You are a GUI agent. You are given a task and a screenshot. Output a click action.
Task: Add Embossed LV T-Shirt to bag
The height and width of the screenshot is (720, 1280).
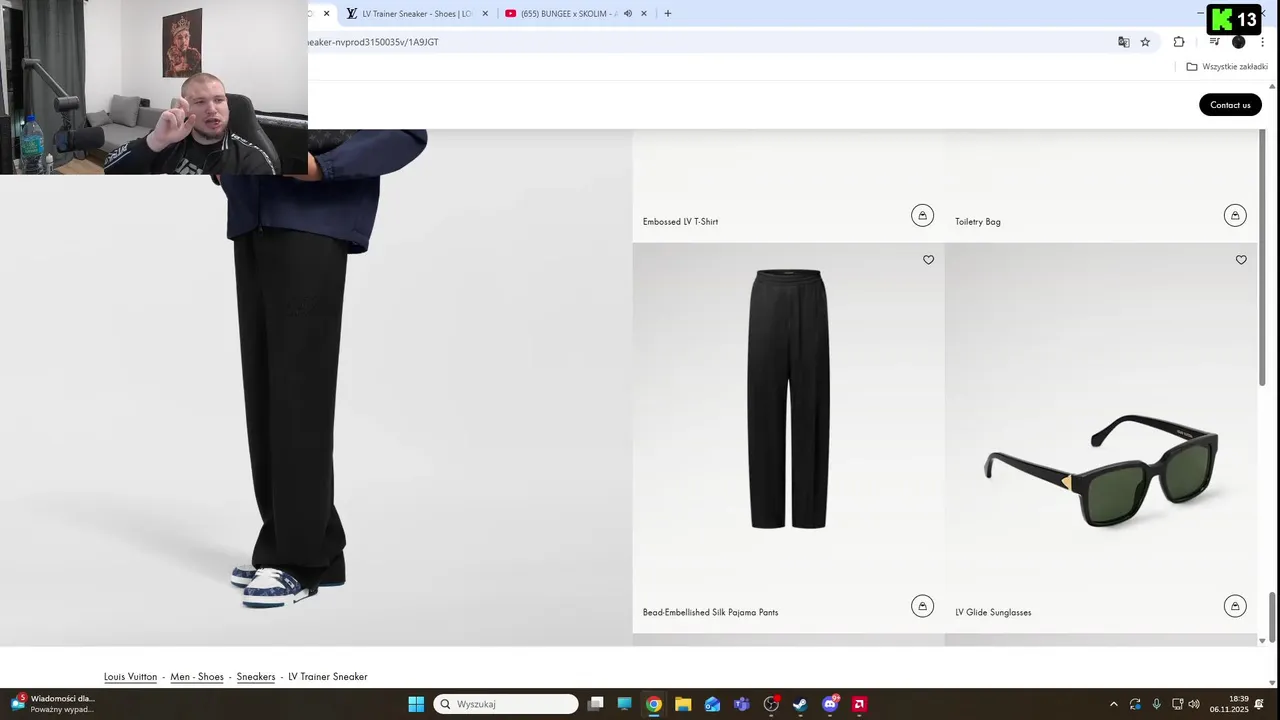(922, 215)
